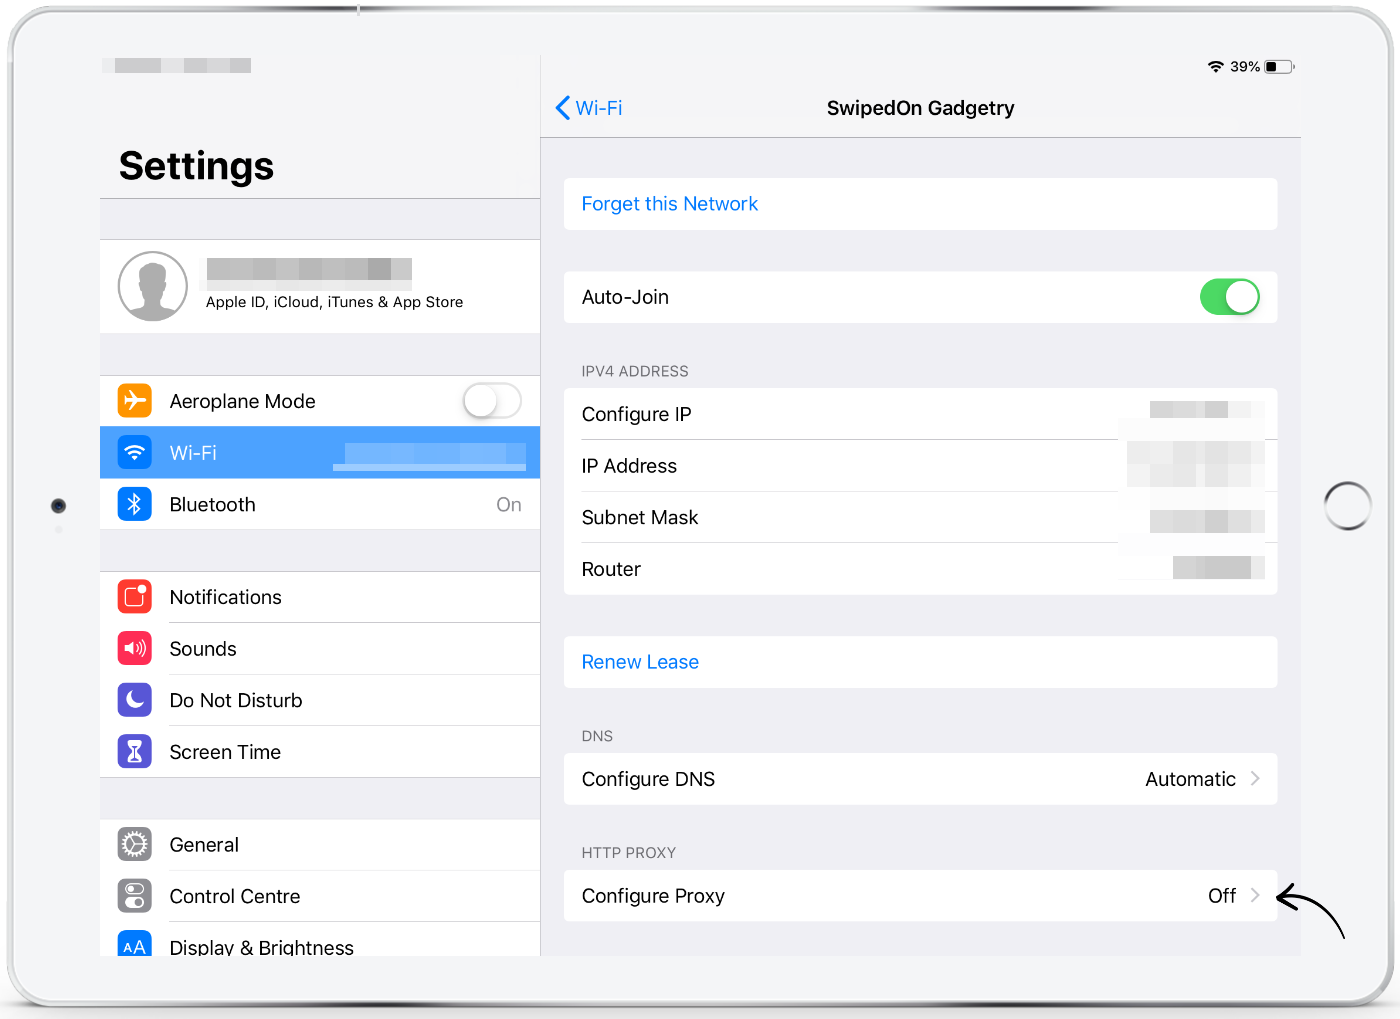
Task: Tap the IP Address row
Action: point(921,466)
